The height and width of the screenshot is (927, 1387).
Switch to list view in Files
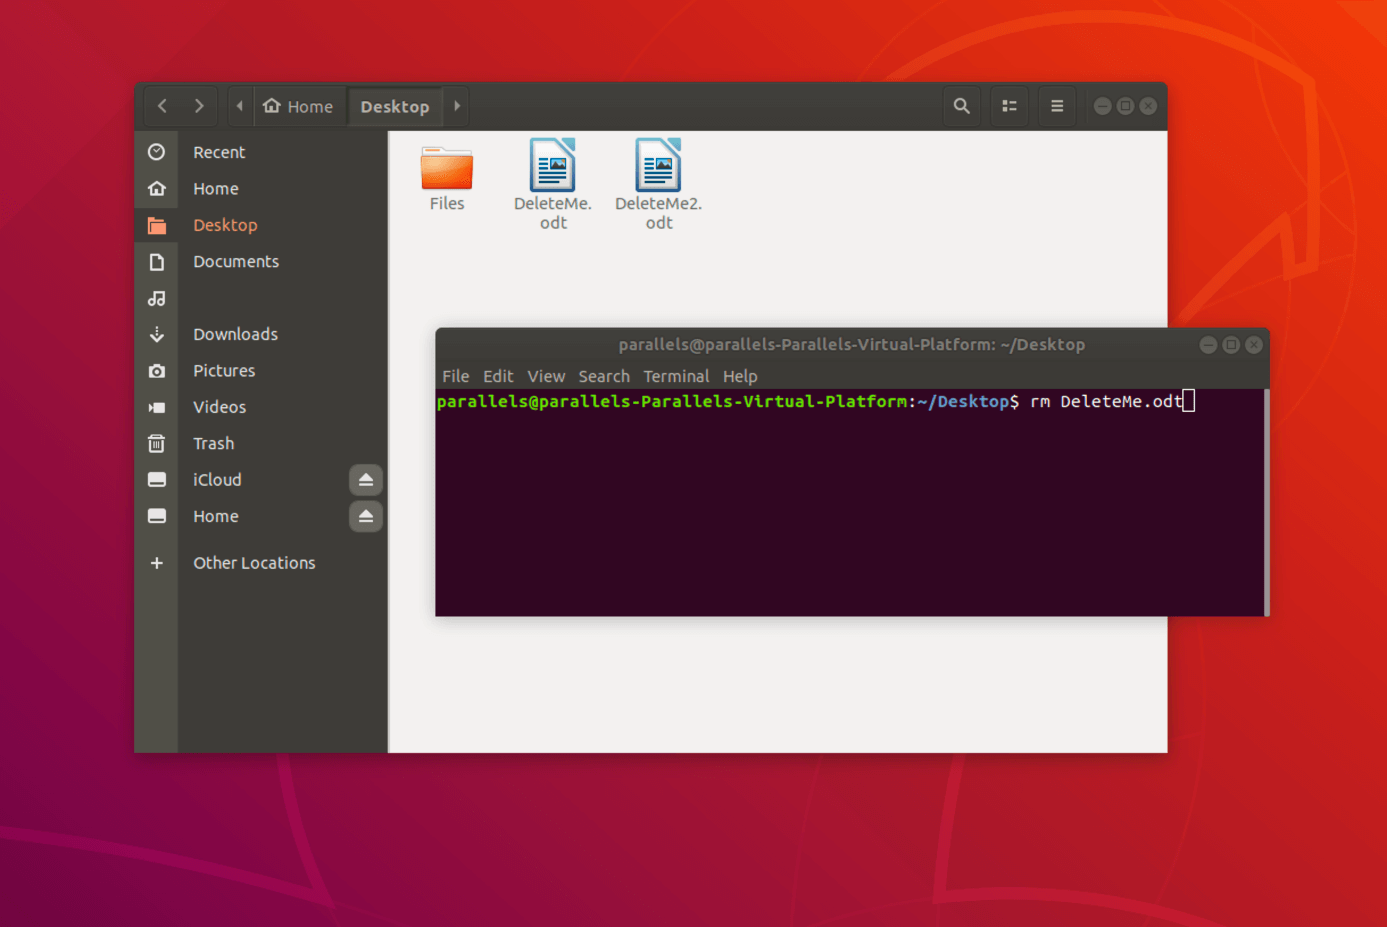tap(1009, 106)
